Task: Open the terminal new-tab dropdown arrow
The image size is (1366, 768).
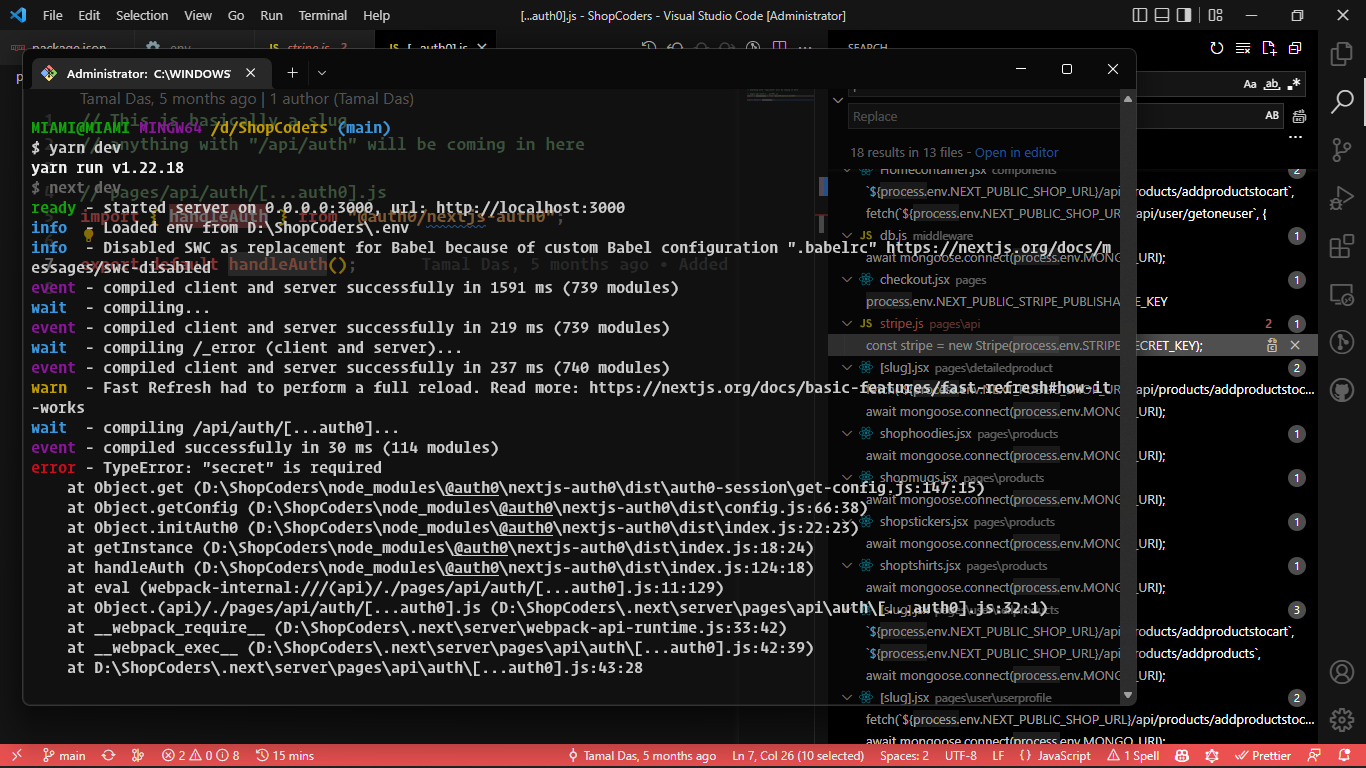Action: pos(322,73)
